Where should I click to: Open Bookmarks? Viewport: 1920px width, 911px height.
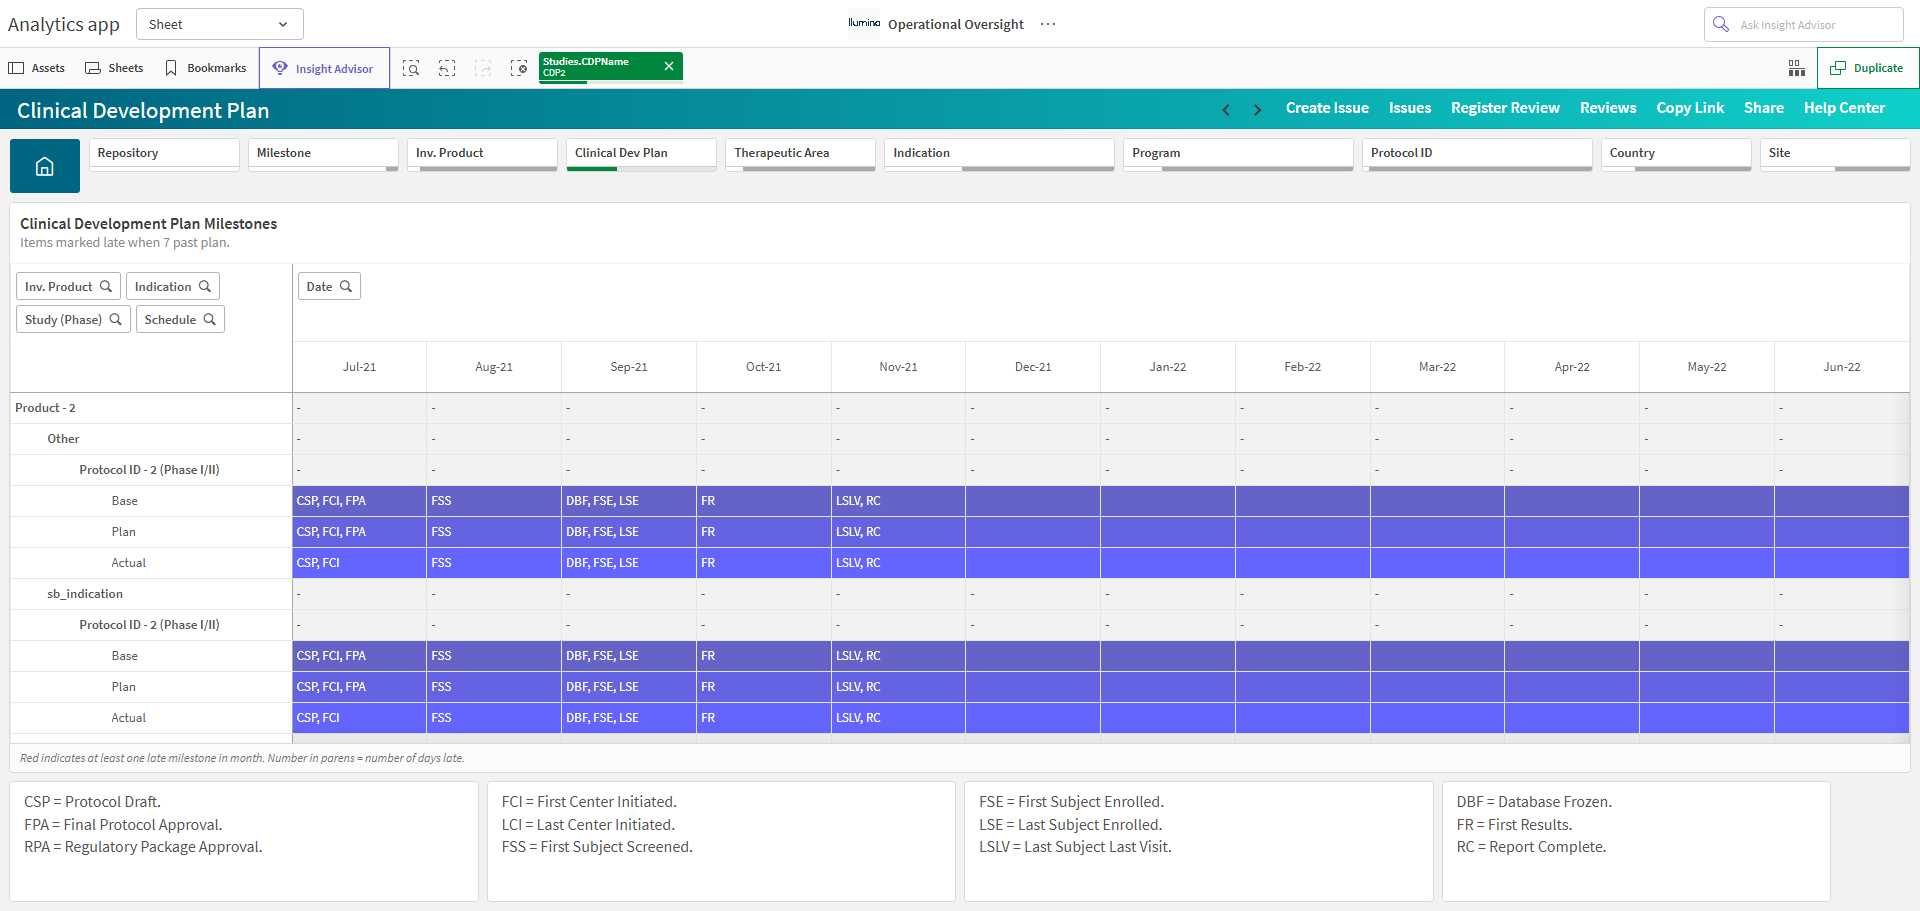206,68
